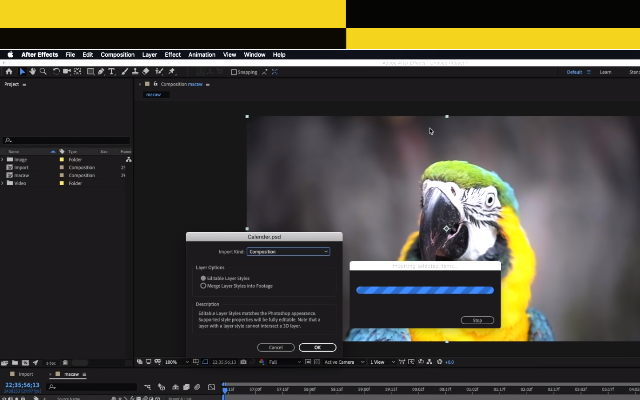Open the Import Kind dropdown
The height and width of the screenshot is (400, 640).
[x=288, y=252]
